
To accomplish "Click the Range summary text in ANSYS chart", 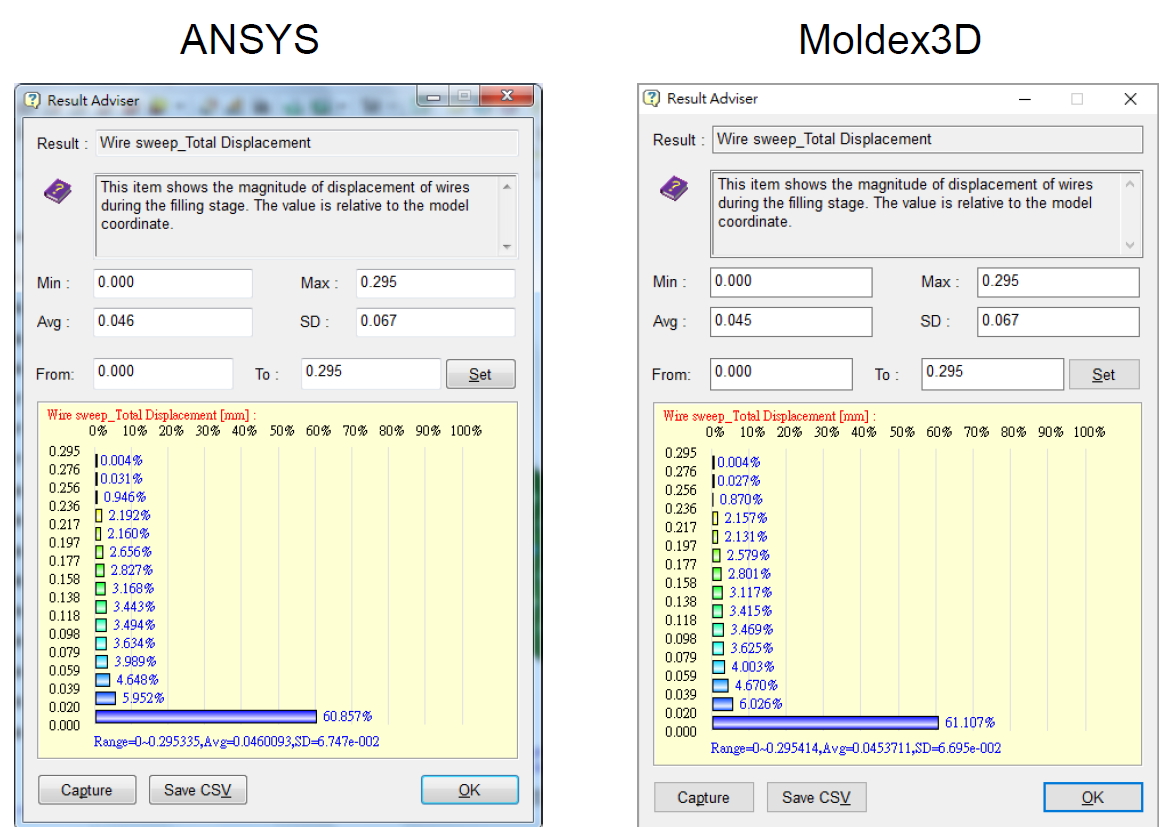I will point(236,742).
